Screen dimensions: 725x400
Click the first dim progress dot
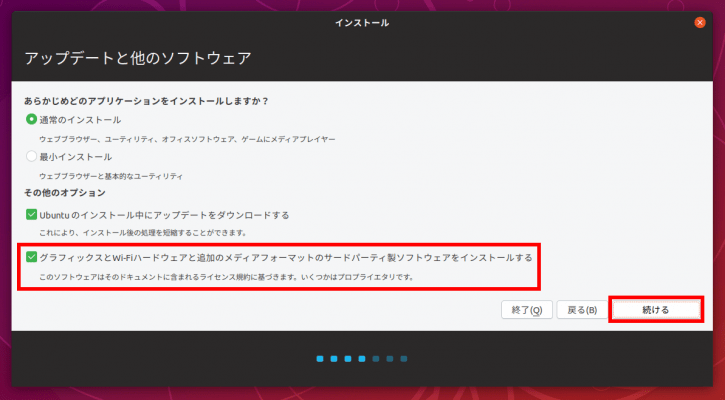376,359
